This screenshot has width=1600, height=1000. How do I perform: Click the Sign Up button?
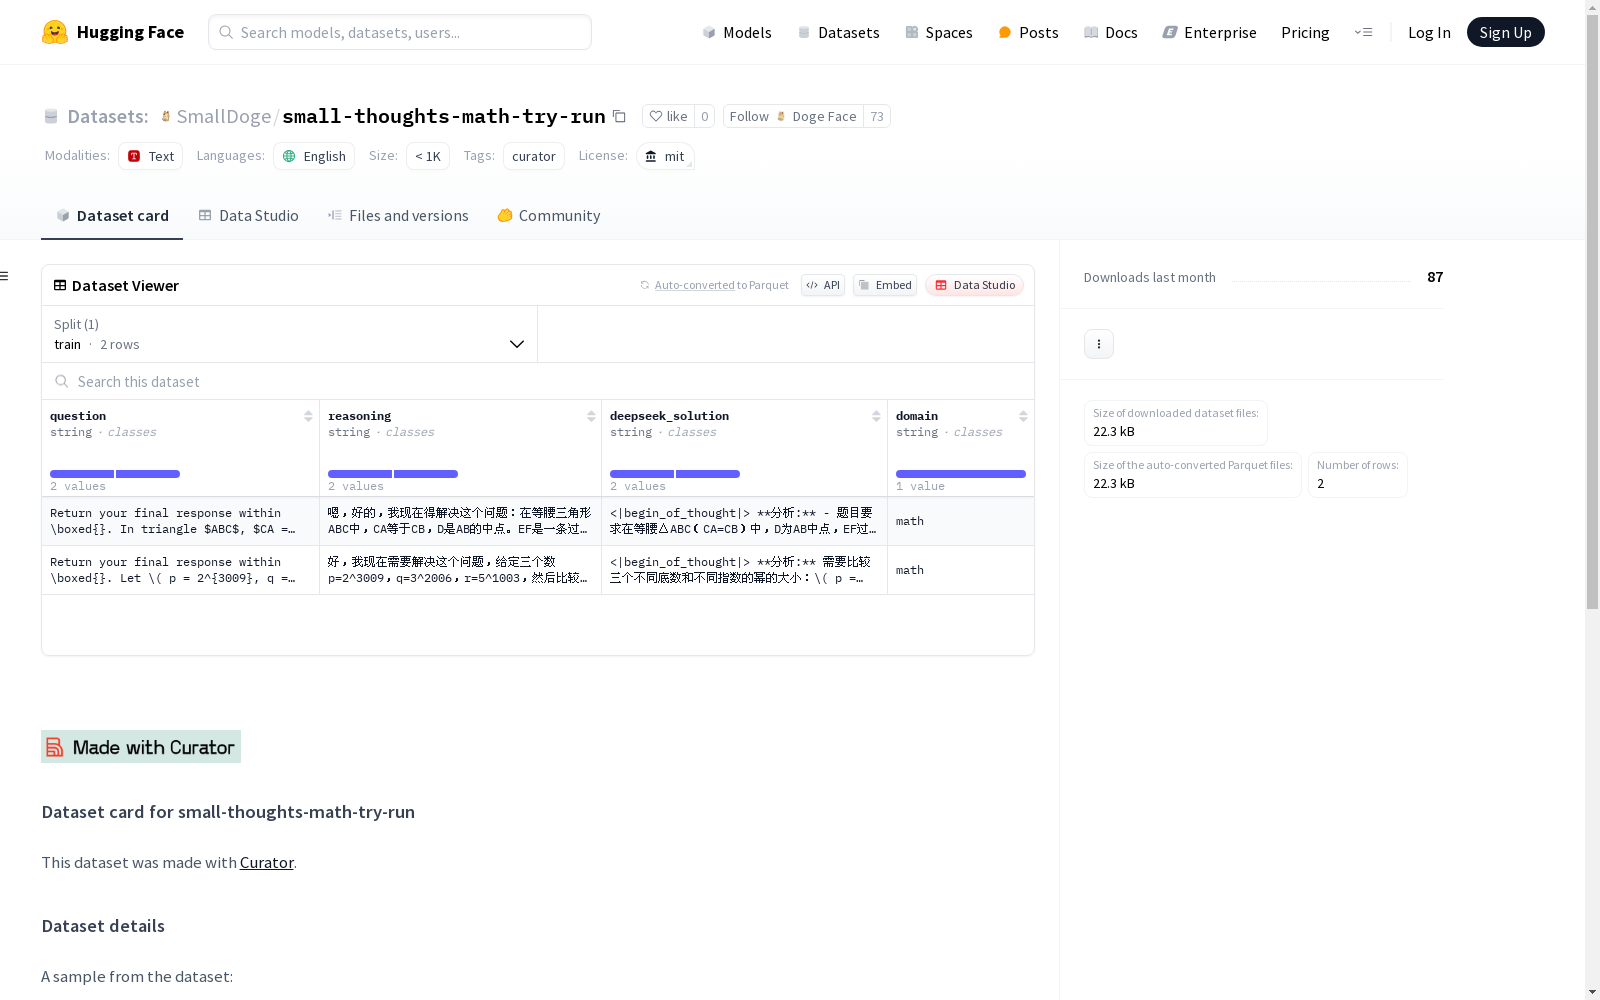tap(1505, 32)
